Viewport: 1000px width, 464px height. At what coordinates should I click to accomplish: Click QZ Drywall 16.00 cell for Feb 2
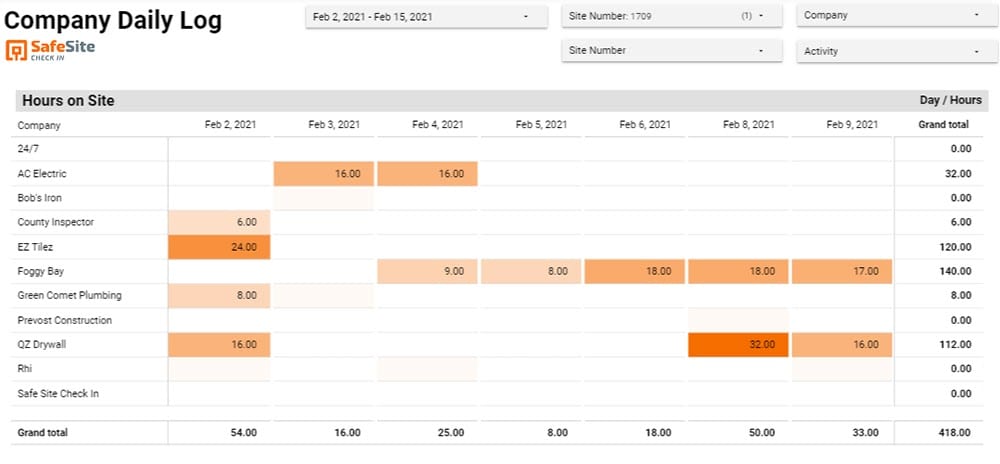pyautogui.click(x=219, y=345)
